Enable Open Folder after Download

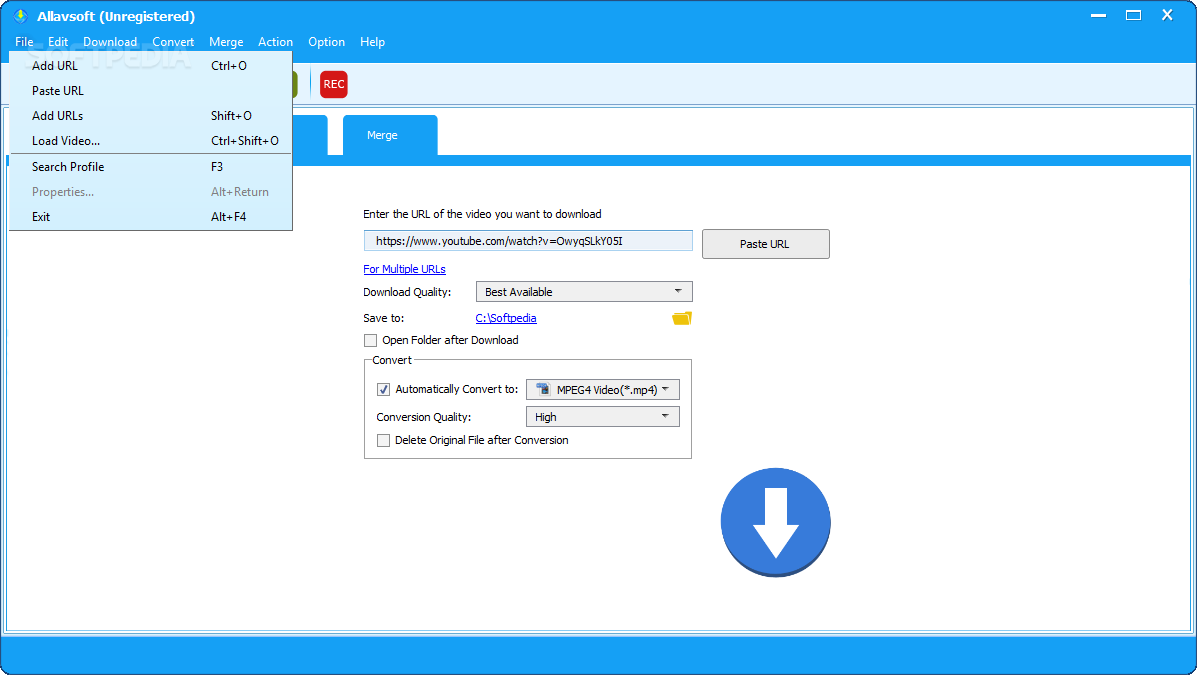tap(370, 341)
